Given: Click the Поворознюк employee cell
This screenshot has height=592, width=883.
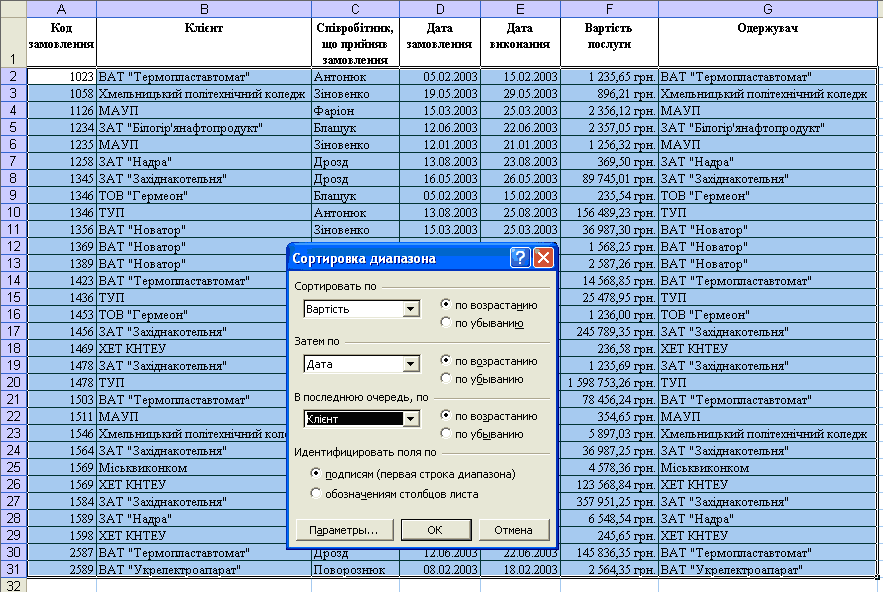Looking at the screenshot, I should tap(355, 569).
